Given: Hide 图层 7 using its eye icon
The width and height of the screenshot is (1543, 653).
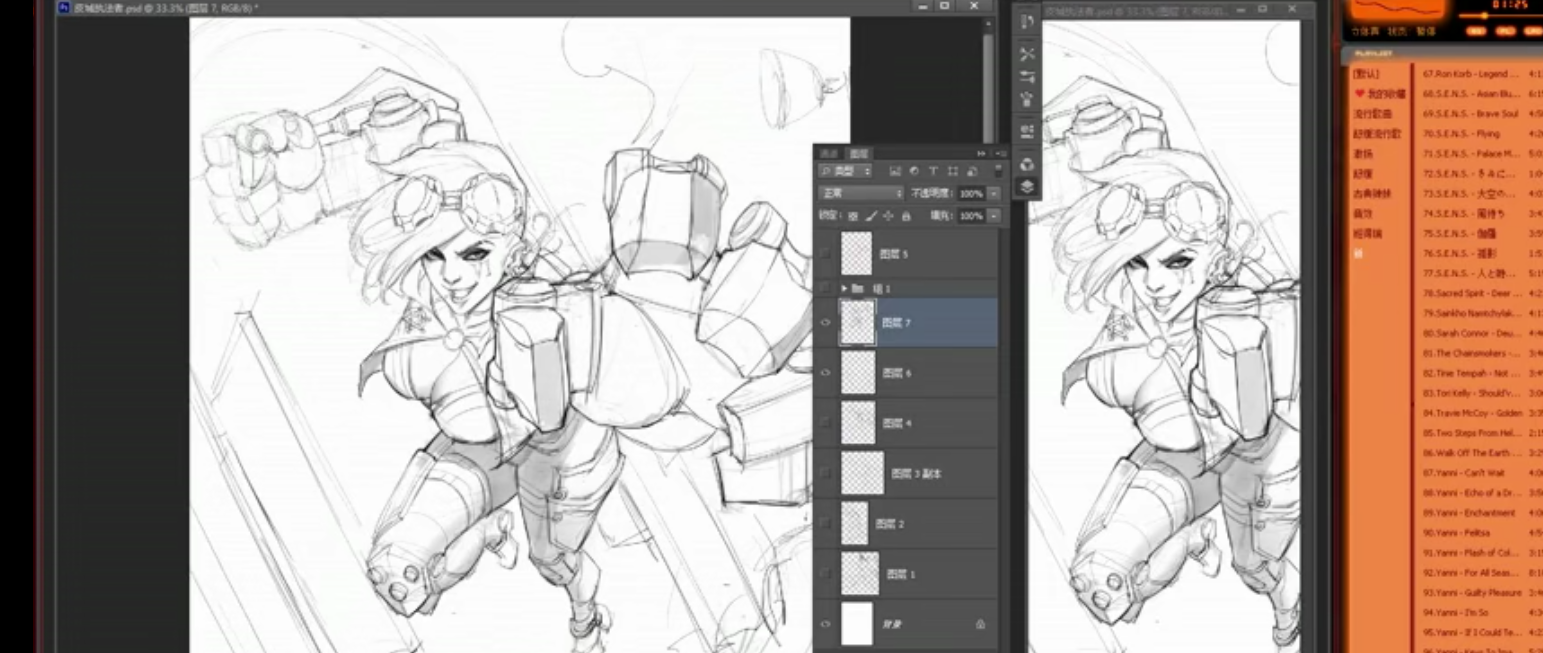Looking at the screenshot, I should 826,323.
